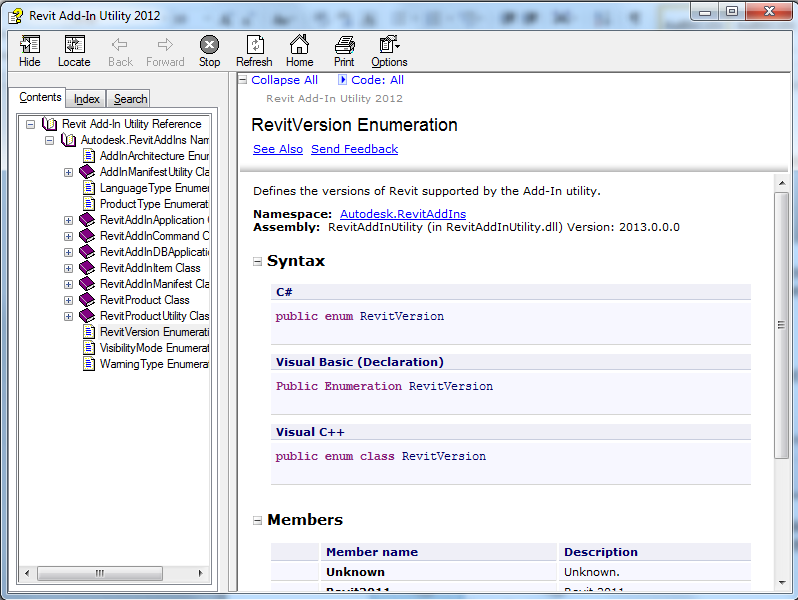Click RevitAddInItem Class book icon
Image resolution: width=798 pixels, height=600 pixels.
87,268
